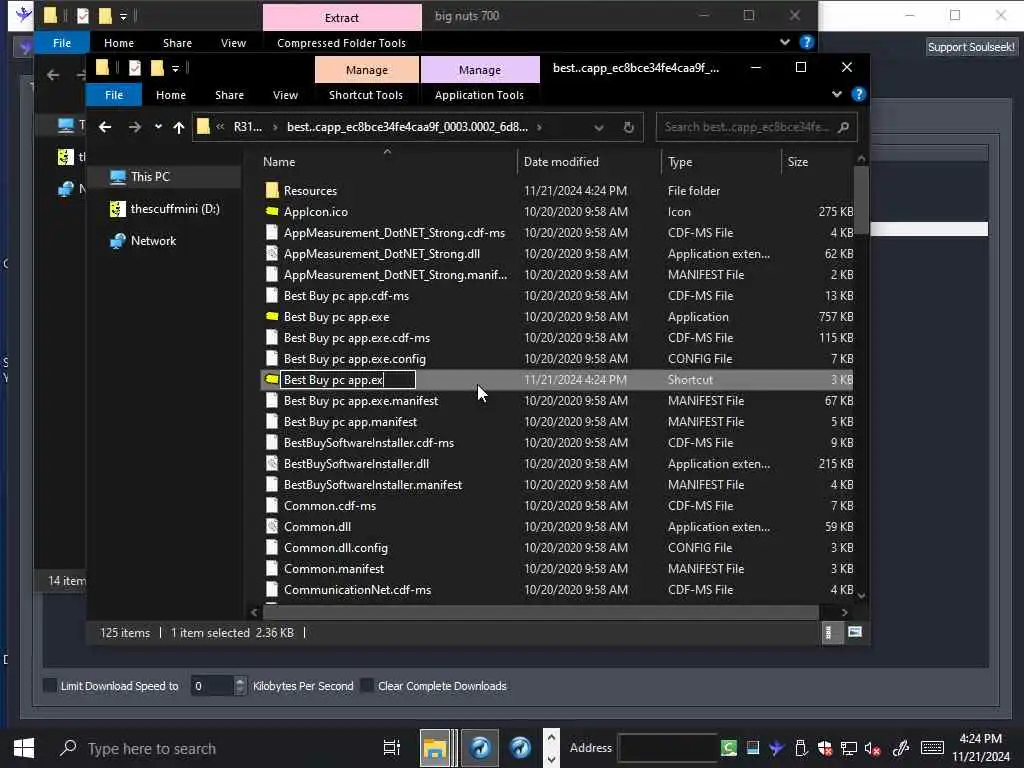Click the taskbar Address input field
The height and width of the screenshot is (768, 1024).
667,748
